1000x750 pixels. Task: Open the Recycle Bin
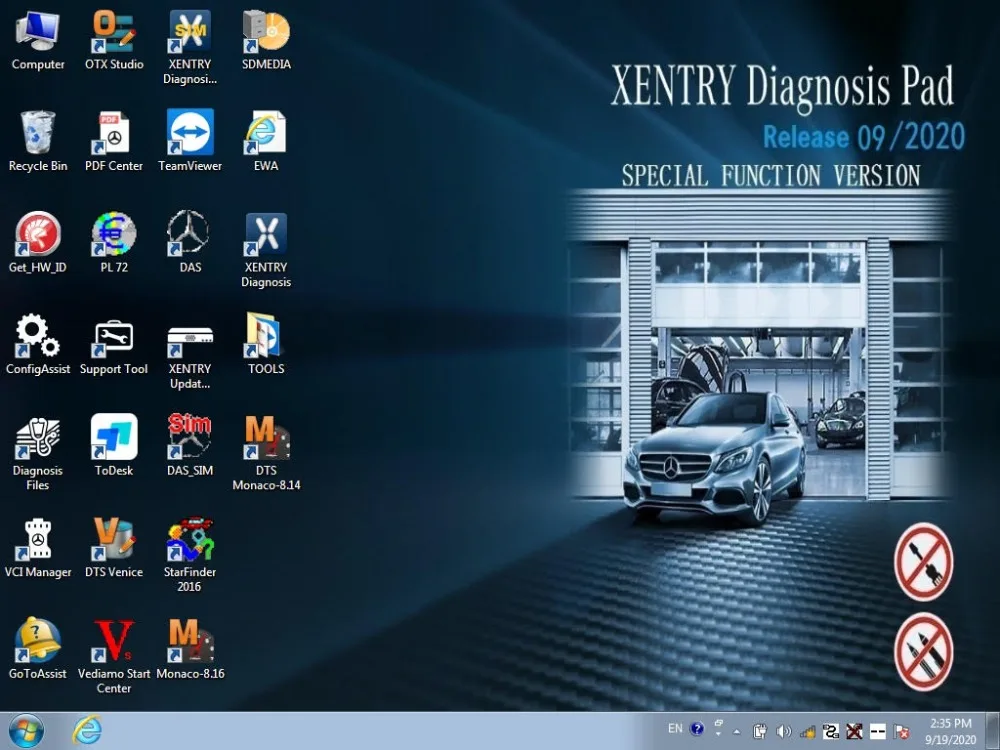point(38,141)
